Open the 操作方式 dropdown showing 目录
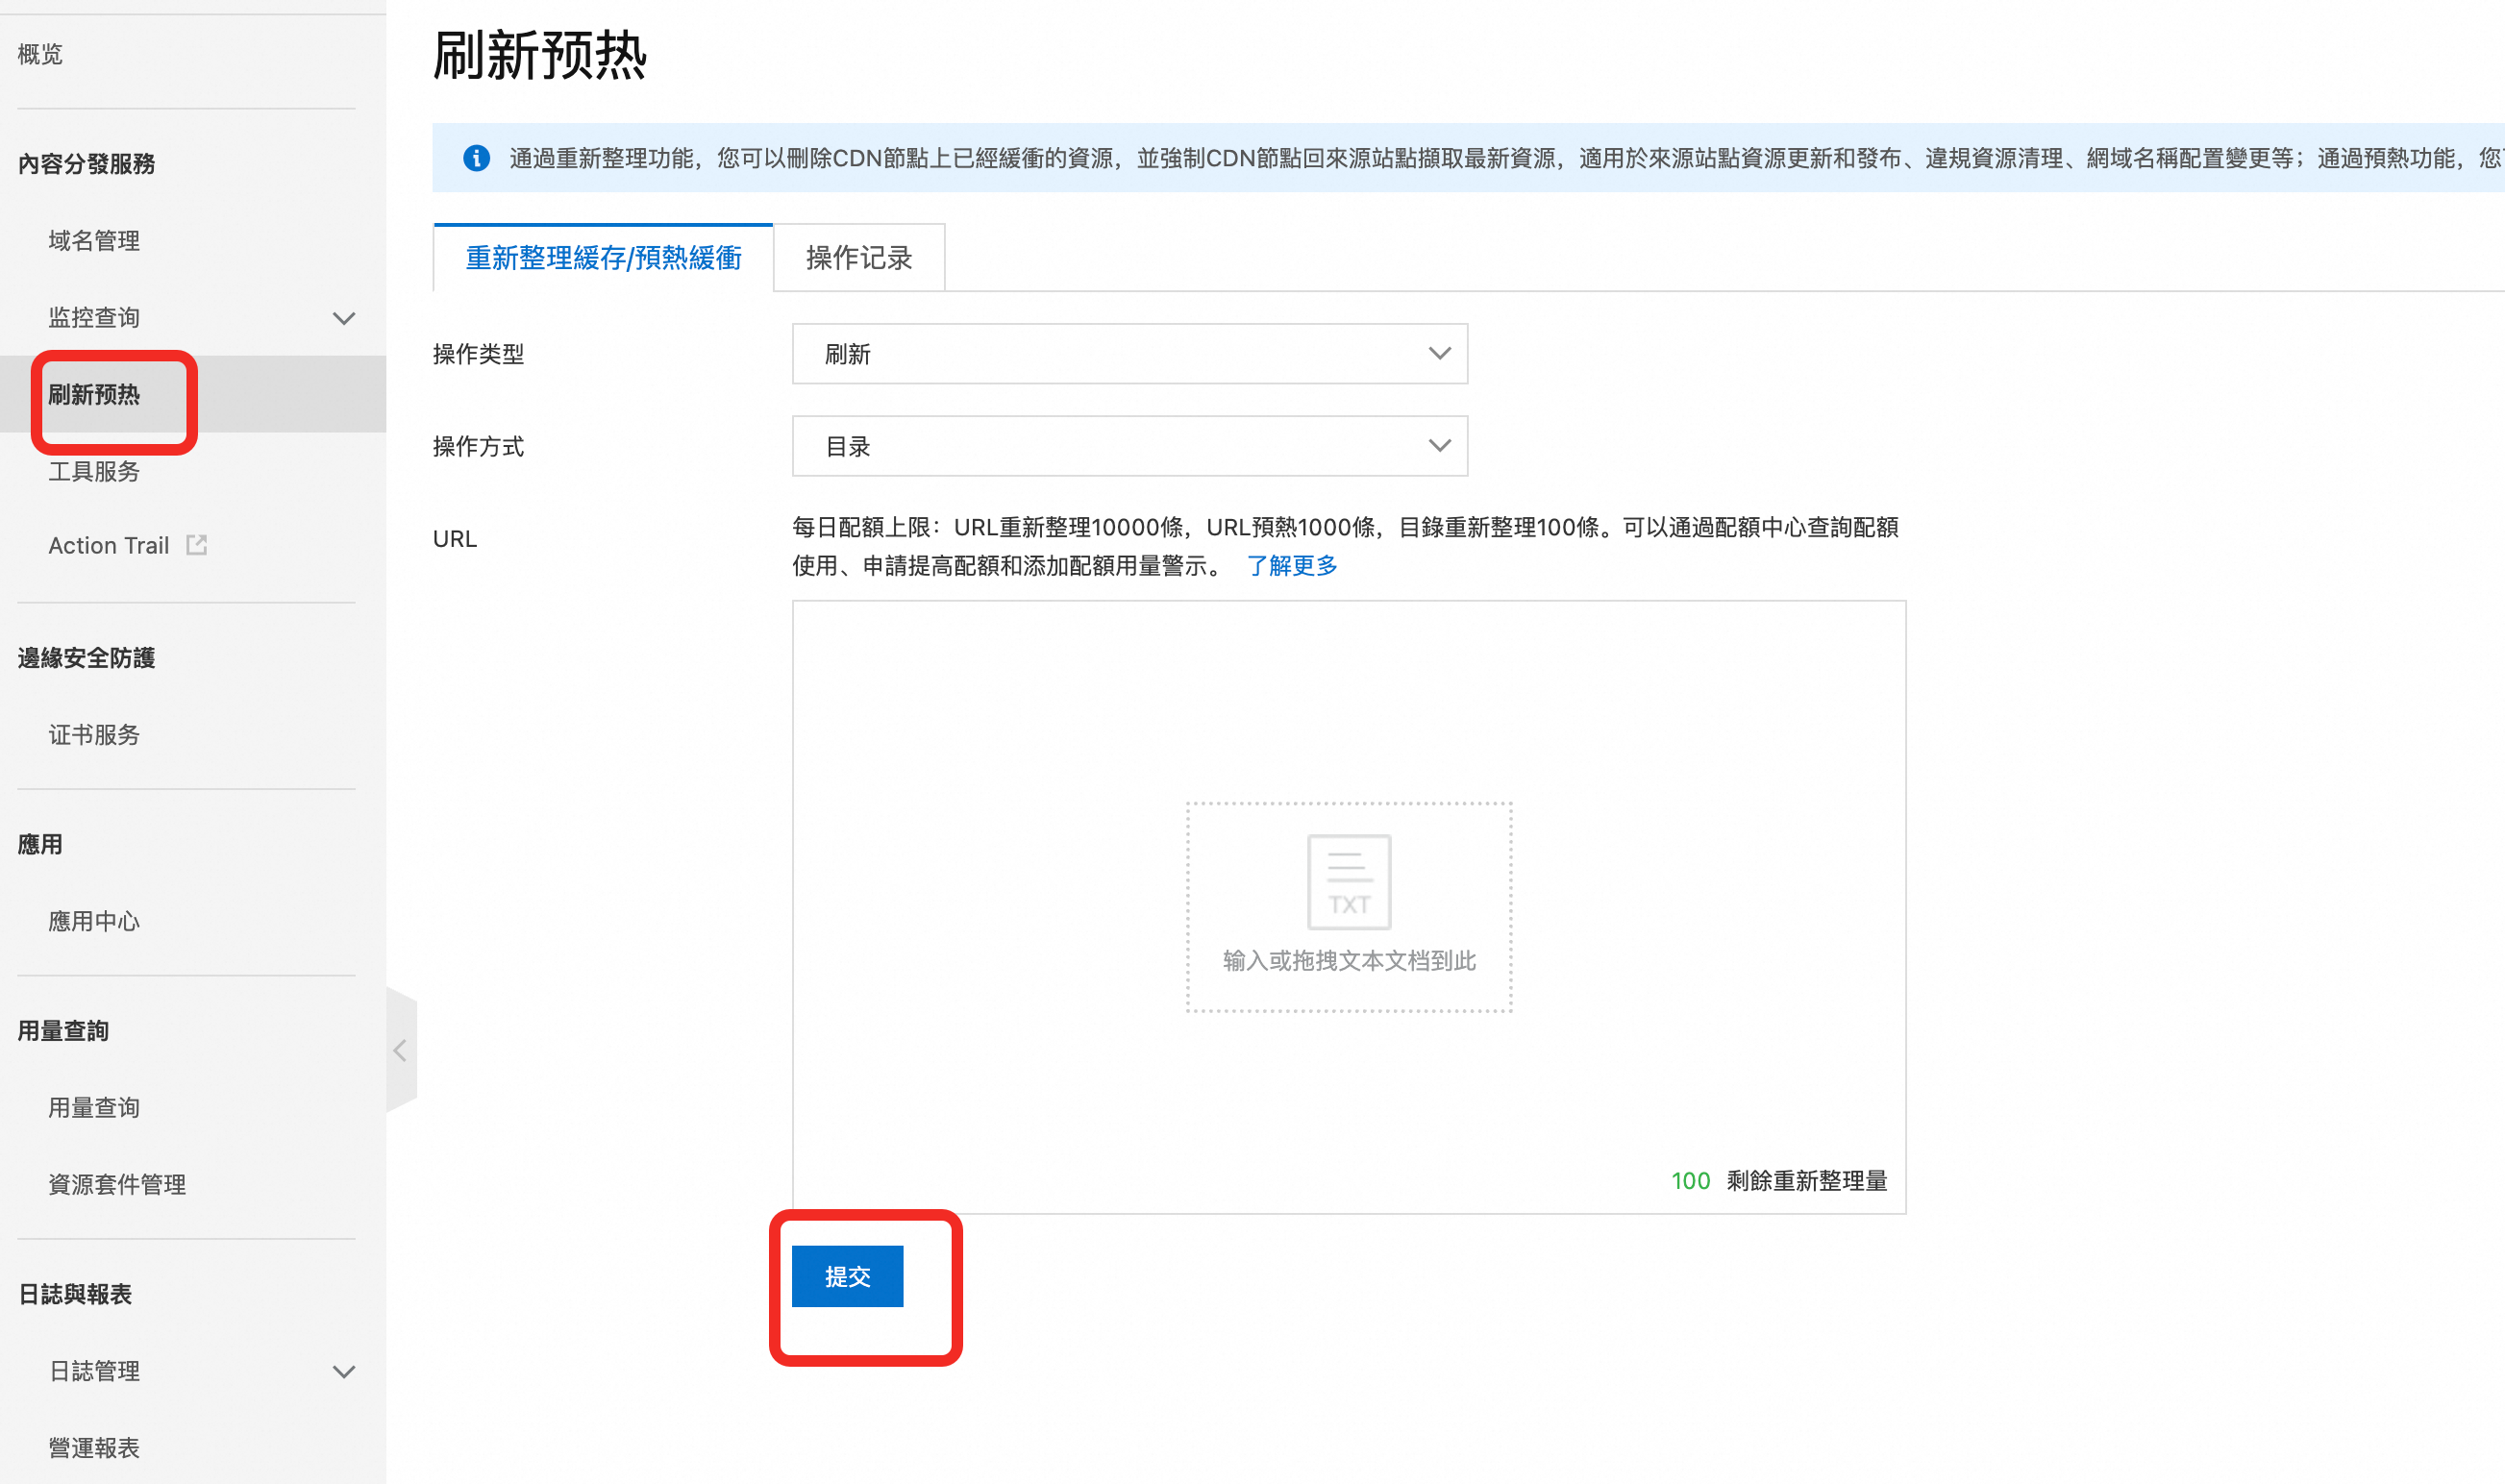2505x1484 pixels. coord(1129,446)
